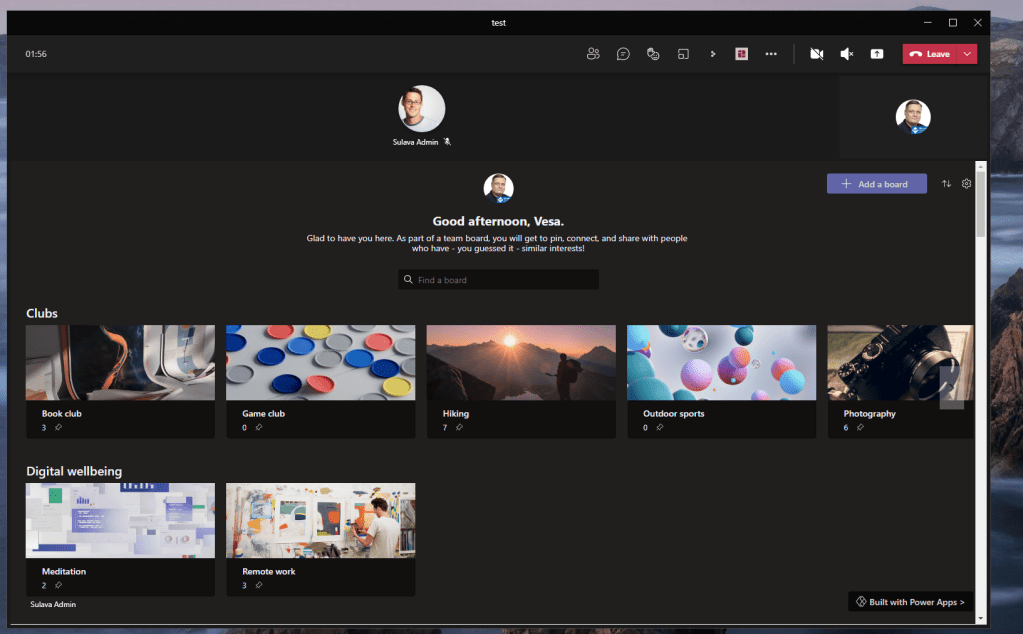
Task: Open the meeting chat
Action: coord(623,54)
